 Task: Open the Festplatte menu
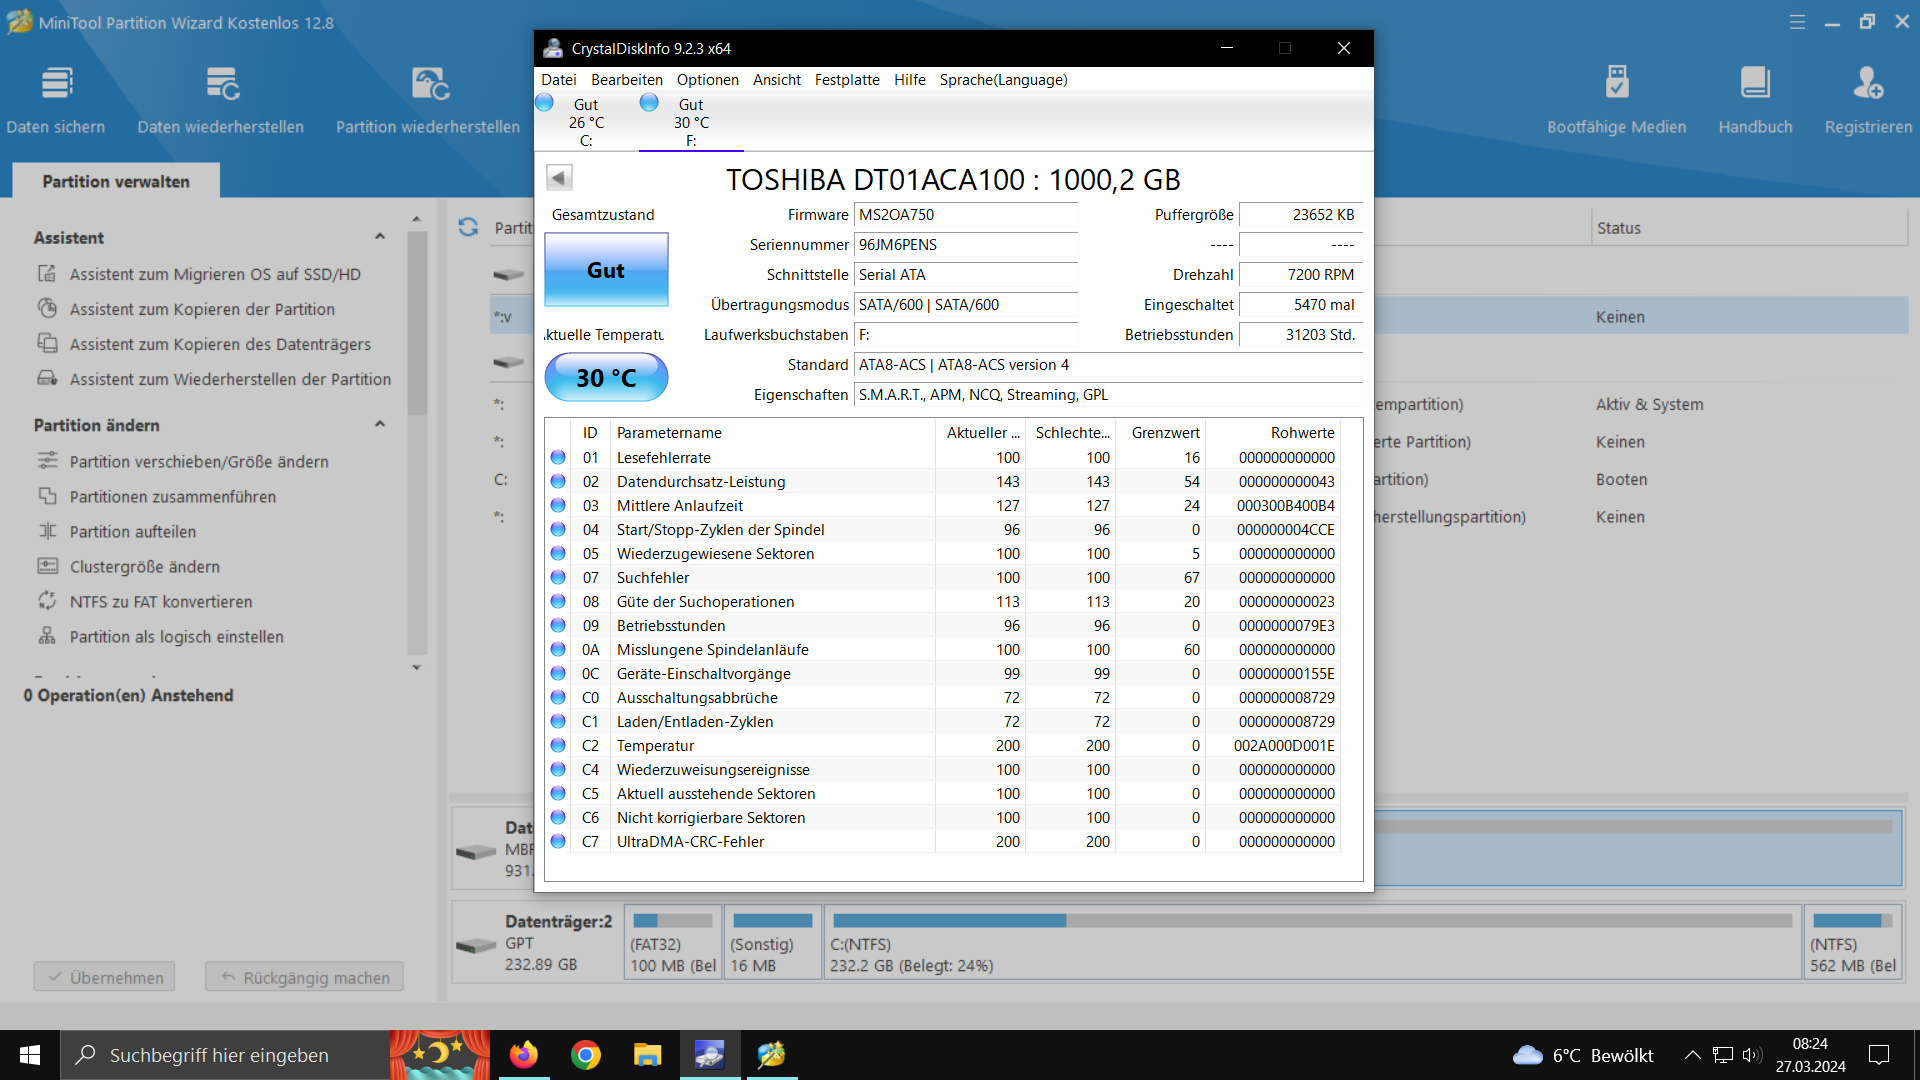click(x=846, y=80)
